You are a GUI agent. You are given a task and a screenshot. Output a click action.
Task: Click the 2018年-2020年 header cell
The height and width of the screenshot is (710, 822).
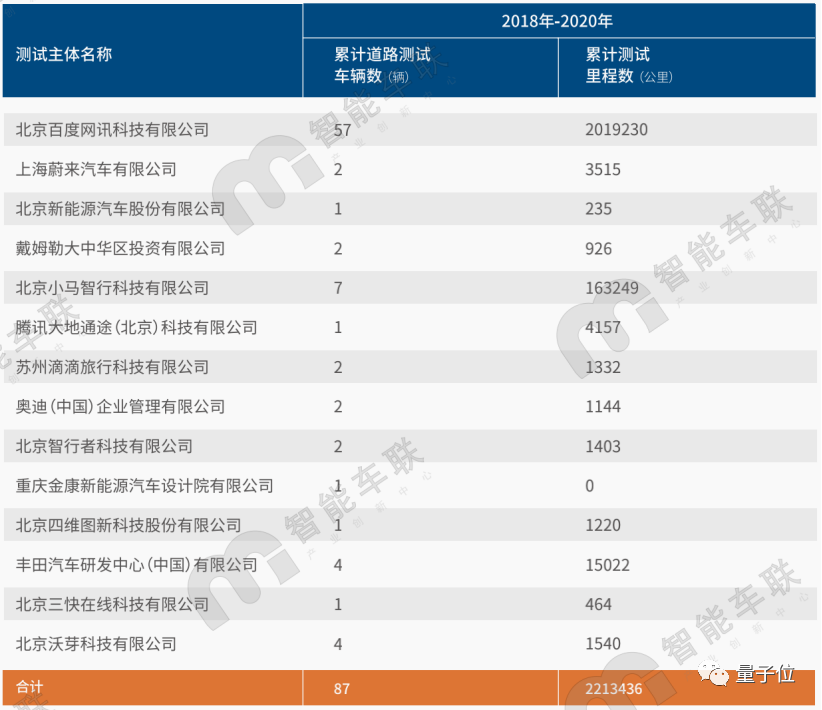557,21
